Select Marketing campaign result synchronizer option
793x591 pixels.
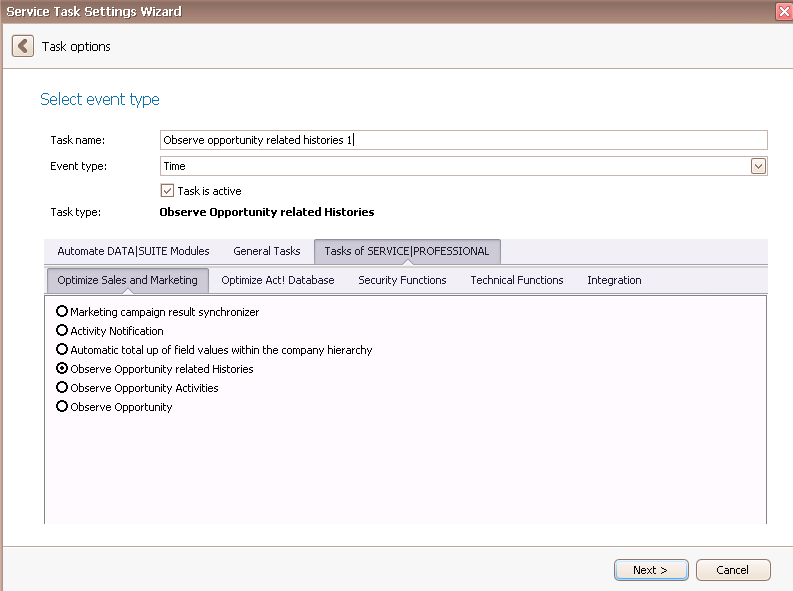(157, 312)
